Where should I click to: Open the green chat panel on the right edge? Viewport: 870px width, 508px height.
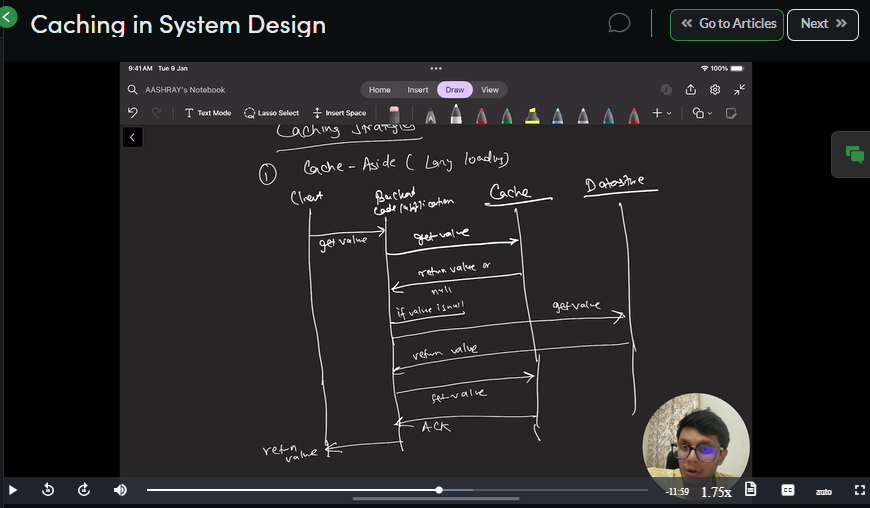pos(854,154)
